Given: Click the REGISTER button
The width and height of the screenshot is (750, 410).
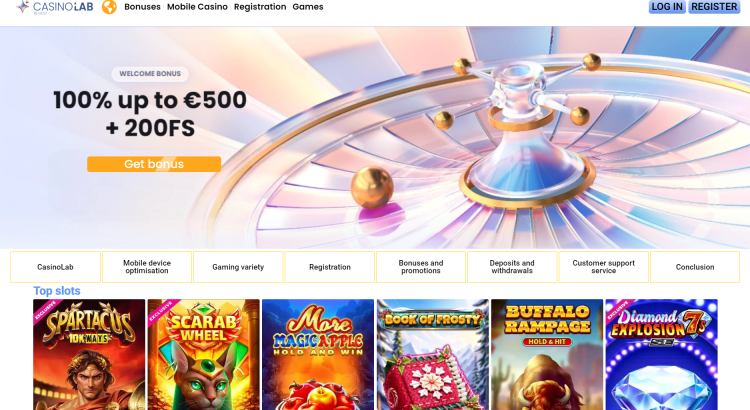Looking at the screenshot, I should coord(714,7).
